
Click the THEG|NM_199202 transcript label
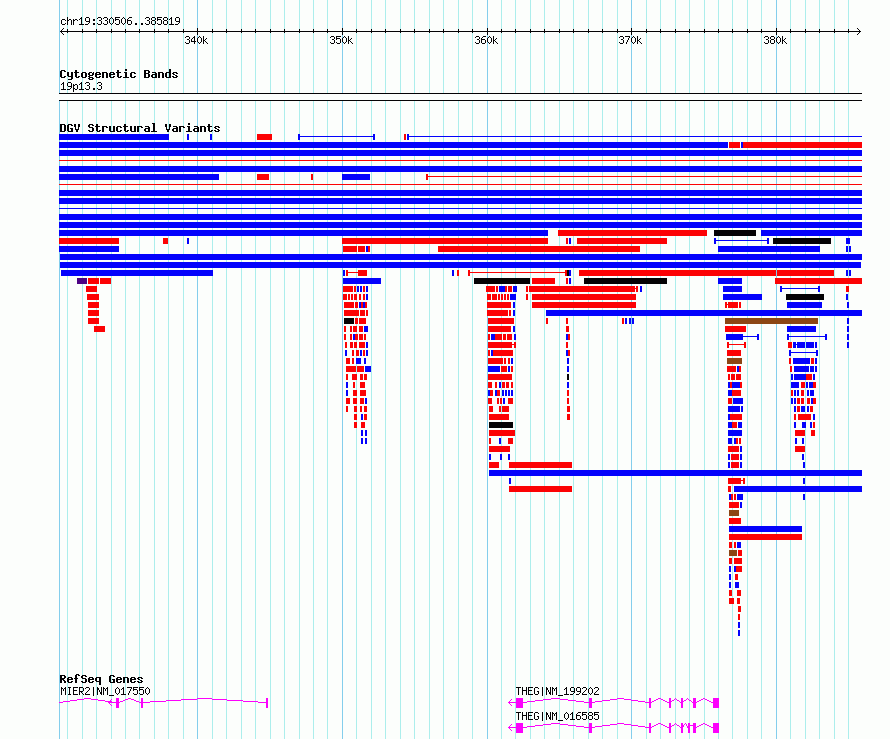pos(557,691)
